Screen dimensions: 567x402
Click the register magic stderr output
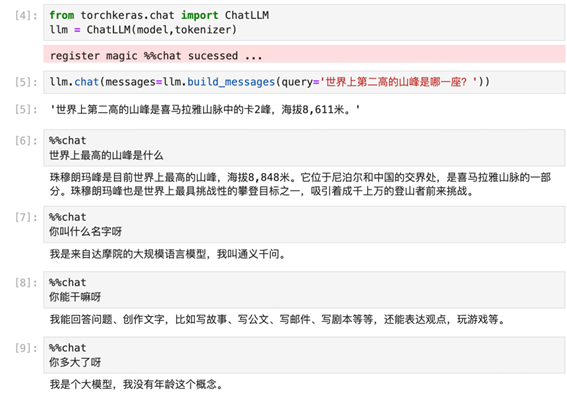pos(304,54)
